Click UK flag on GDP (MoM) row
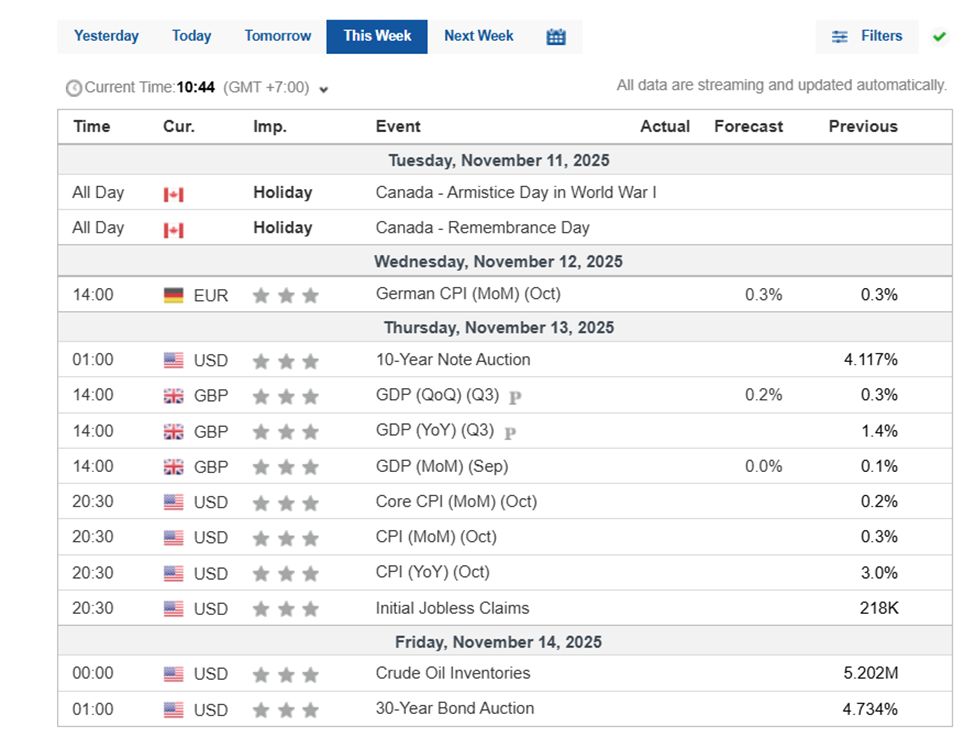This screenshot has width=975, height=749. pos(174,467)
